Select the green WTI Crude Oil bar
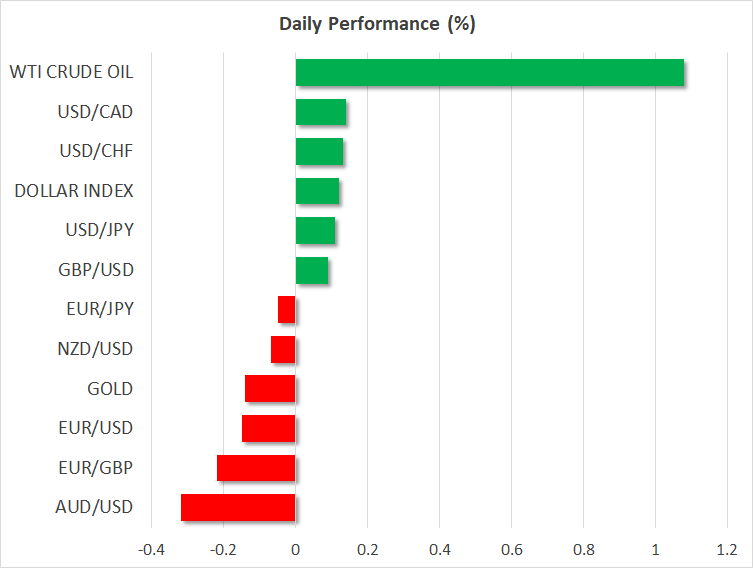The image size is (753, 568). point(489,72)
